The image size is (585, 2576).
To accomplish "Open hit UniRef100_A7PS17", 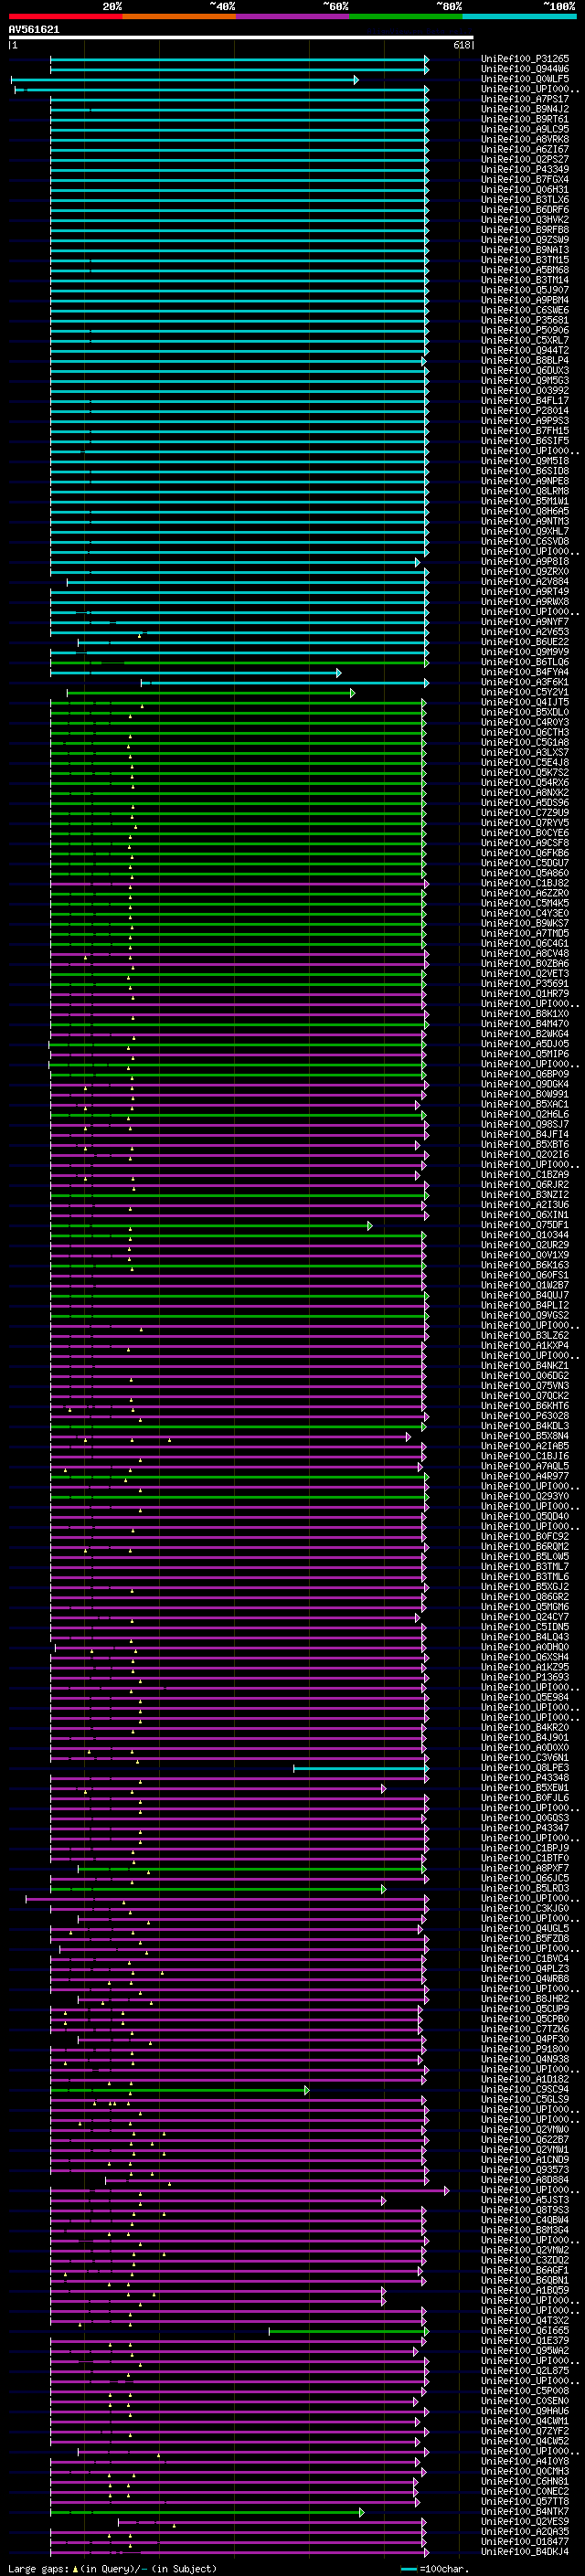I will [525, 99].
